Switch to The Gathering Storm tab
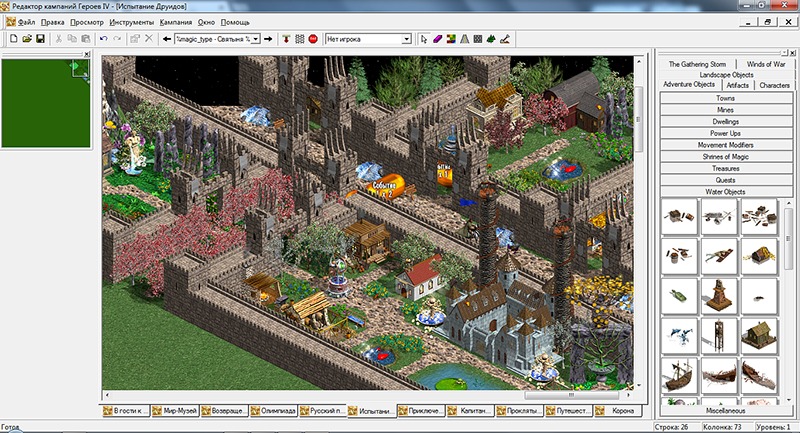Screen dimensions: 800x433 point(697,64)
